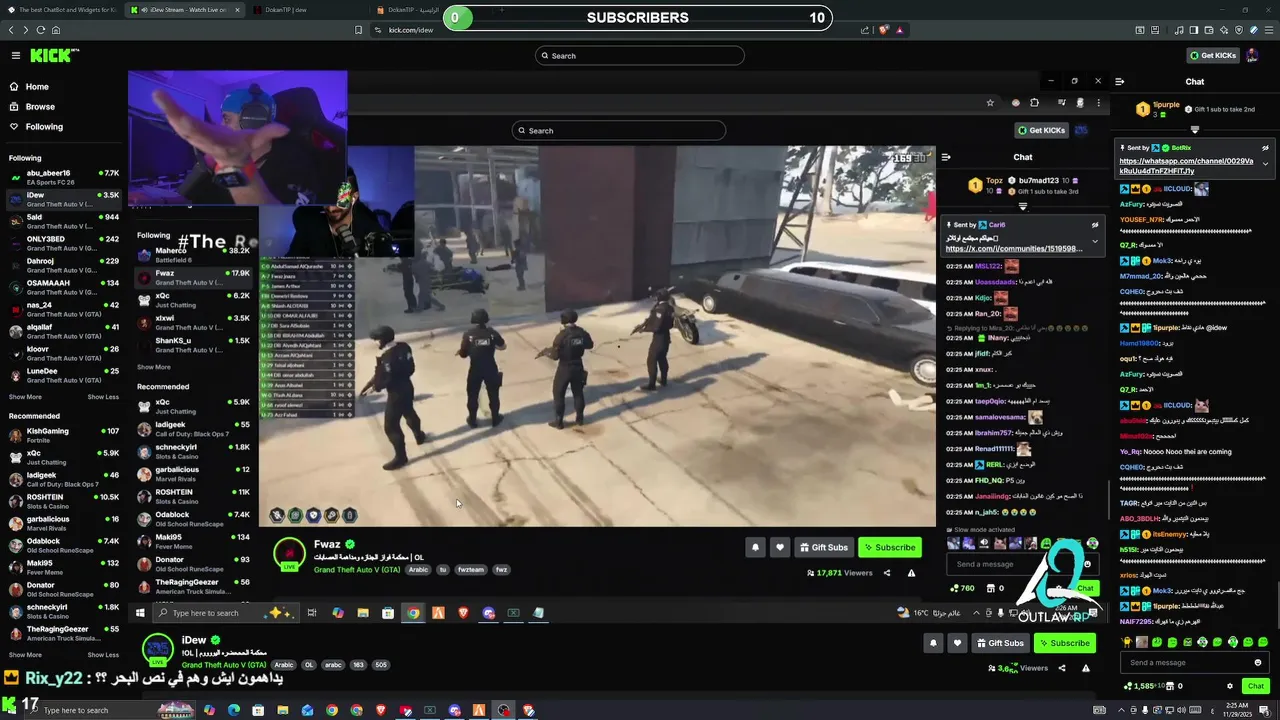Viewport: 1280px width, 720px height.
Task: Open Browse in the sidebar
Action: click(x=40, y=107)
